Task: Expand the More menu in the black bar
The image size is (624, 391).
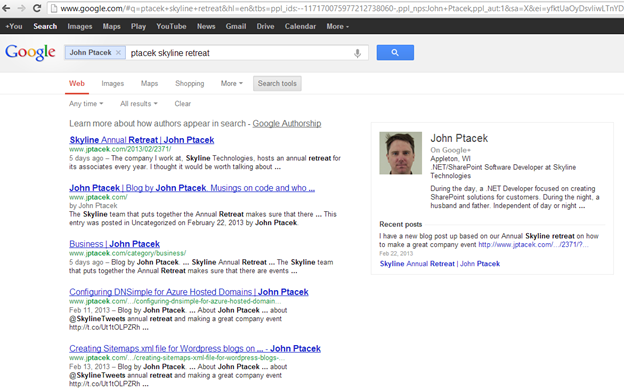Action: (x=337, y=26)
